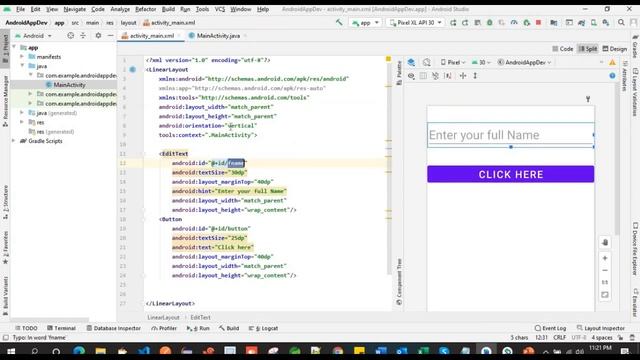Click the default margins vertical arrow icon

pos(475,76)
